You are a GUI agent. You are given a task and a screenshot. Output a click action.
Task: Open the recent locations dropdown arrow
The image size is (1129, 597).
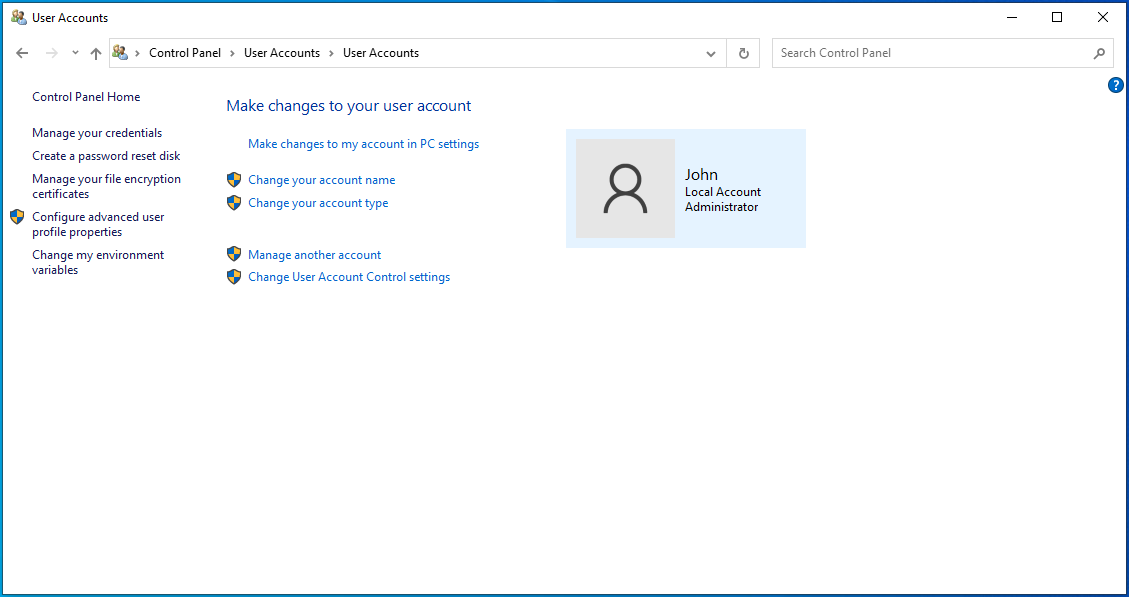pos(75,54)
